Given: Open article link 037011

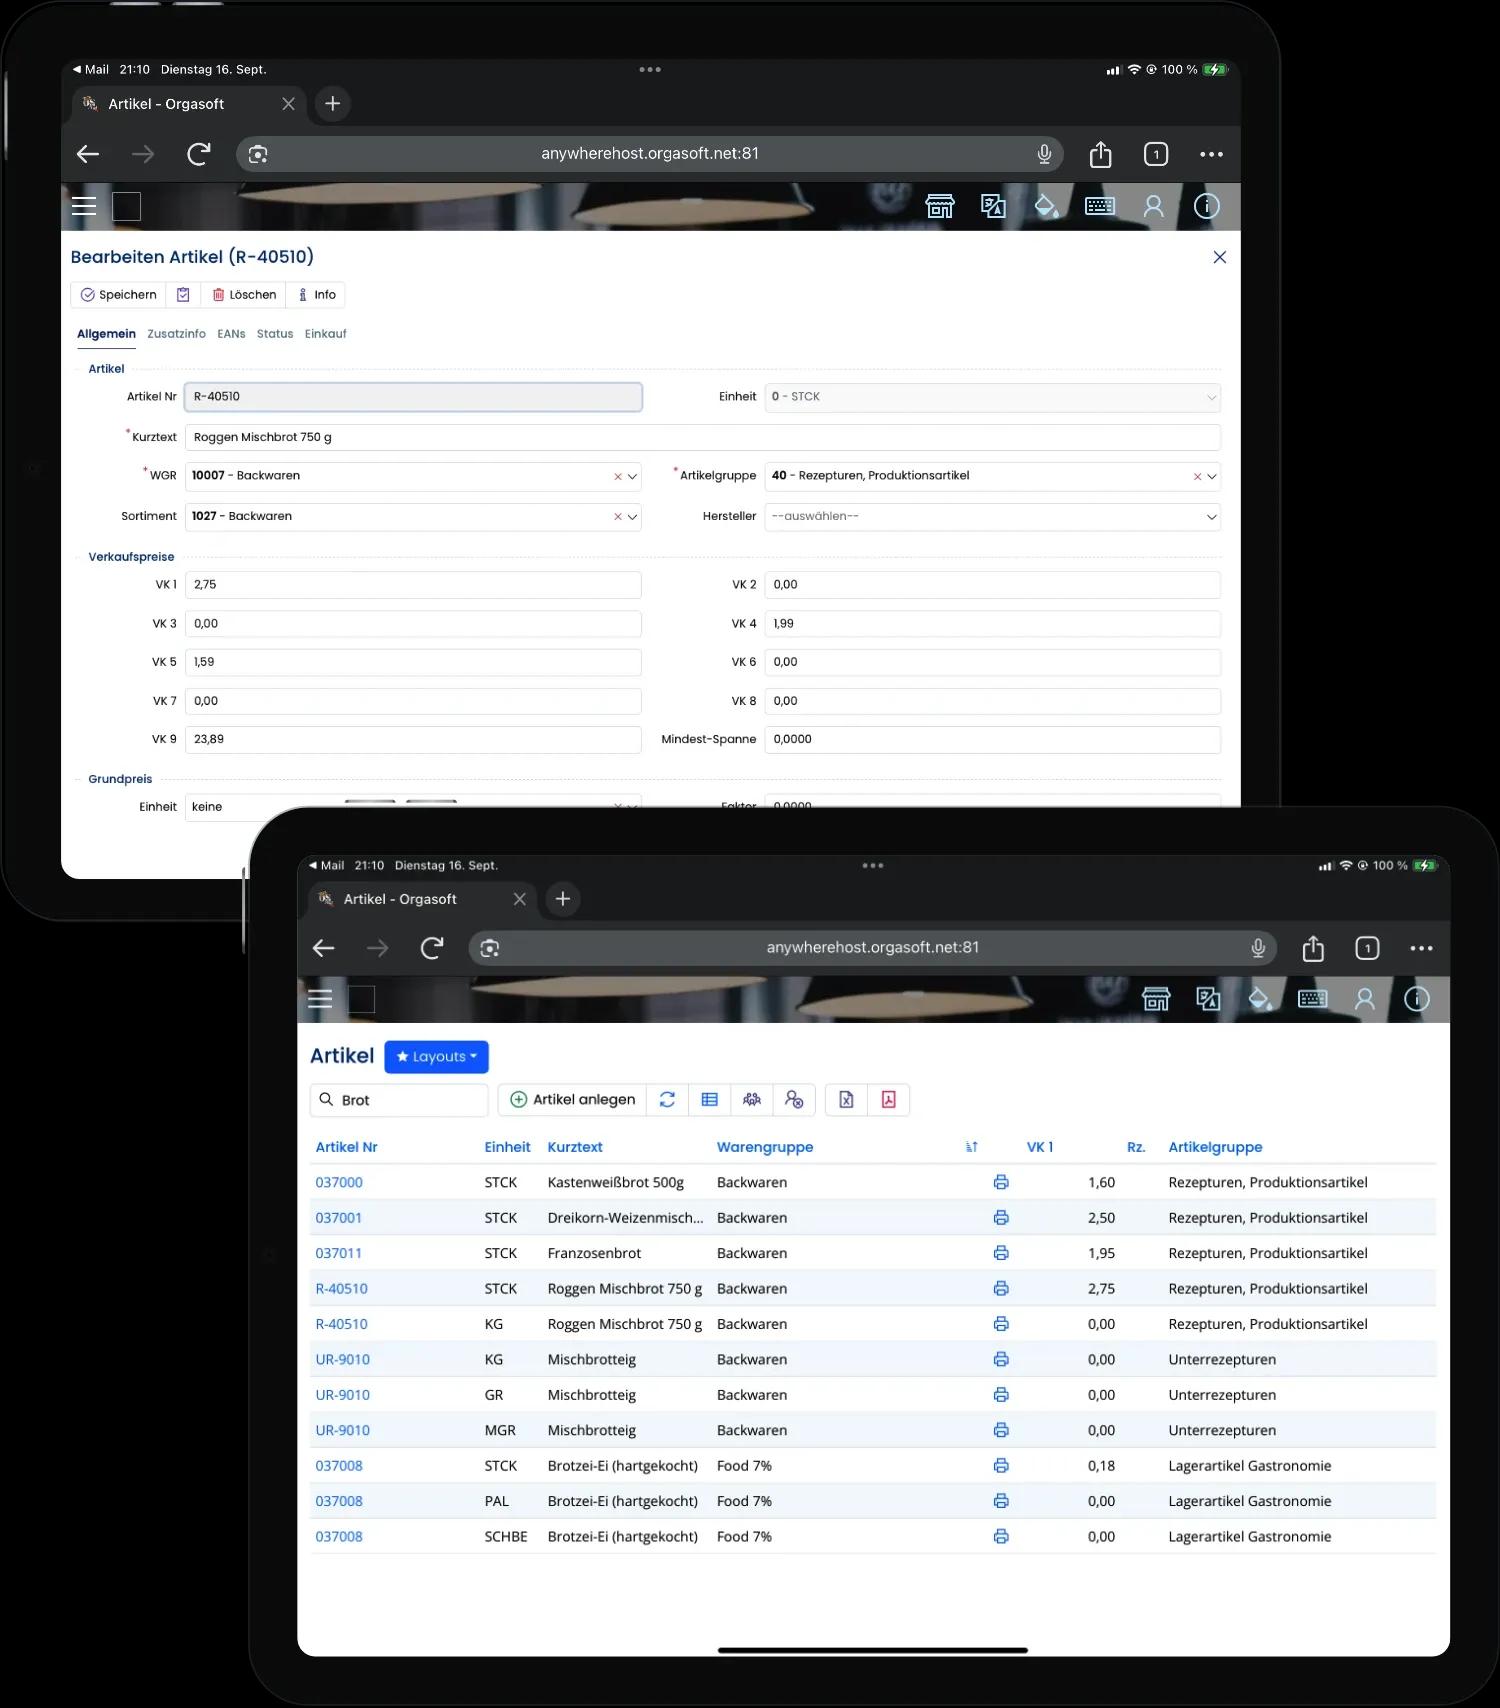Looking at the screenshot, I should pos(338,1253).
